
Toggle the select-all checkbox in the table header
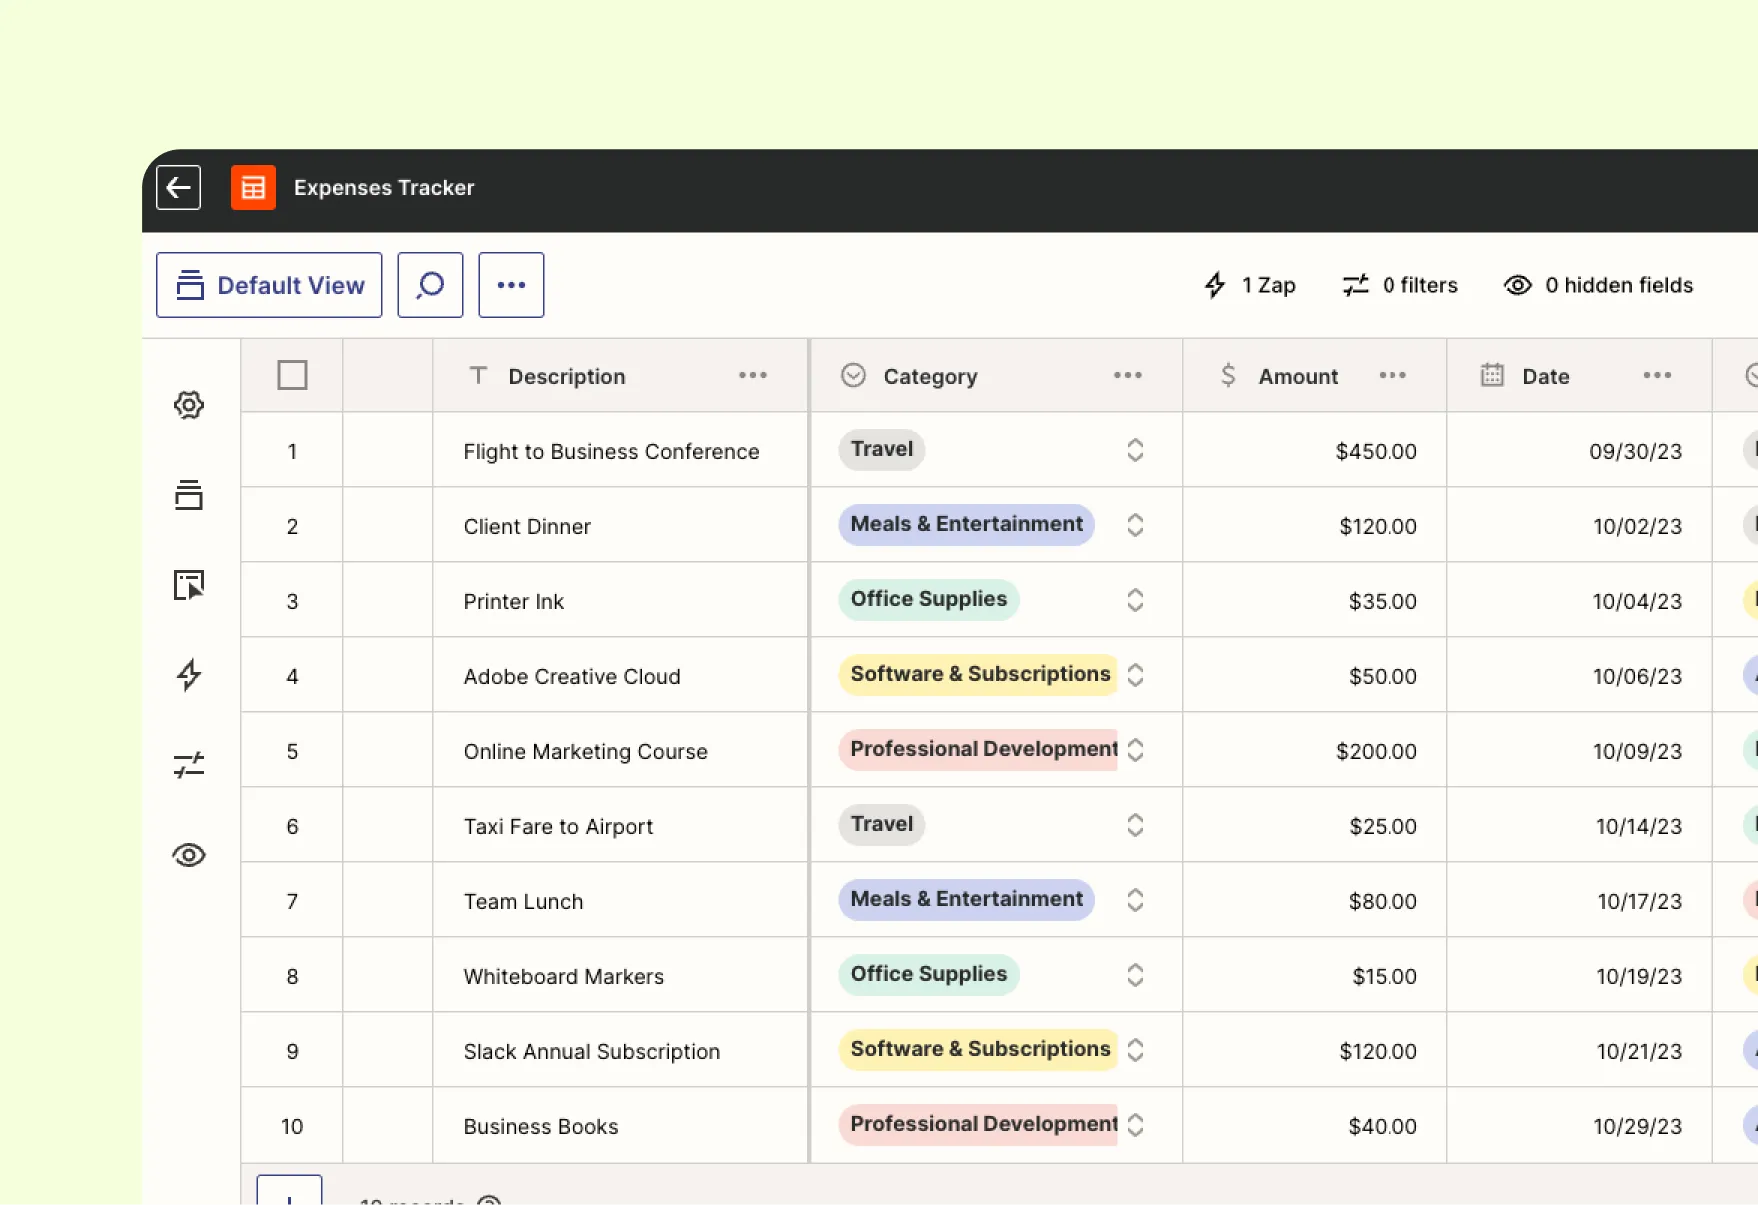[292, 375]
